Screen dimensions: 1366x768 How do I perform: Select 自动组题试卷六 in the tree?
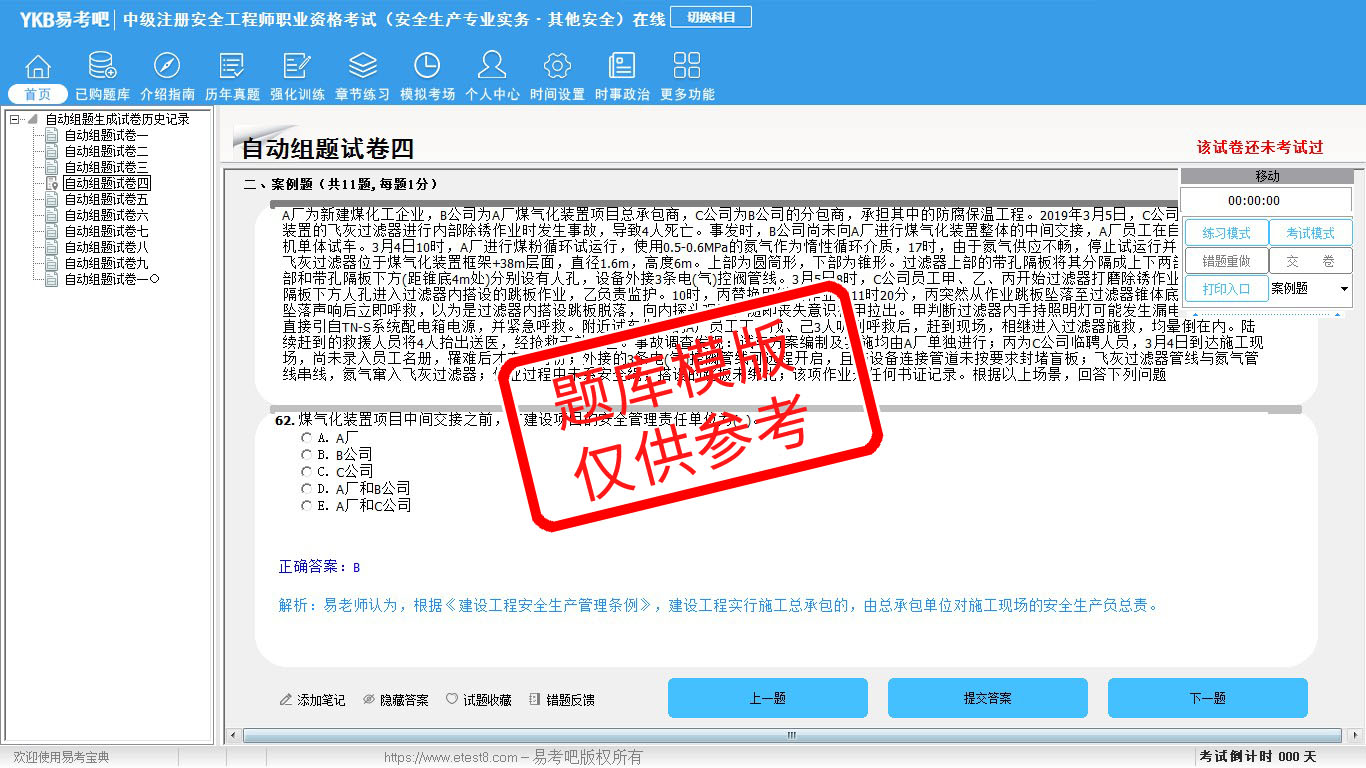pyautogui.click(x=106, y=215)
